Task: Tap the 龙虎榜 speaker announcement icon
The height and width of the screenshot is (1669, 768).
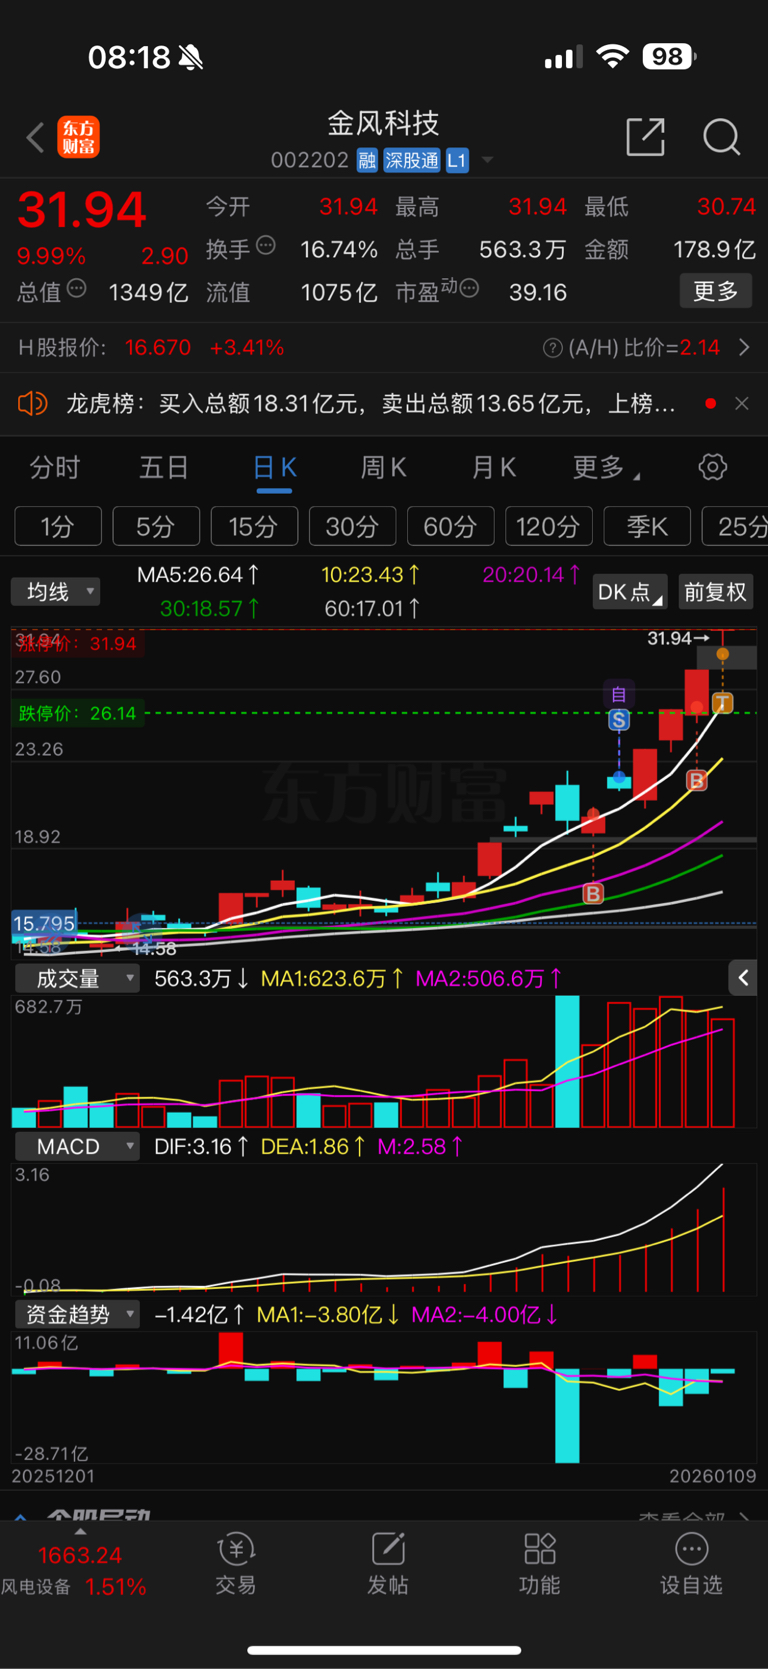Action: (33, 404)
